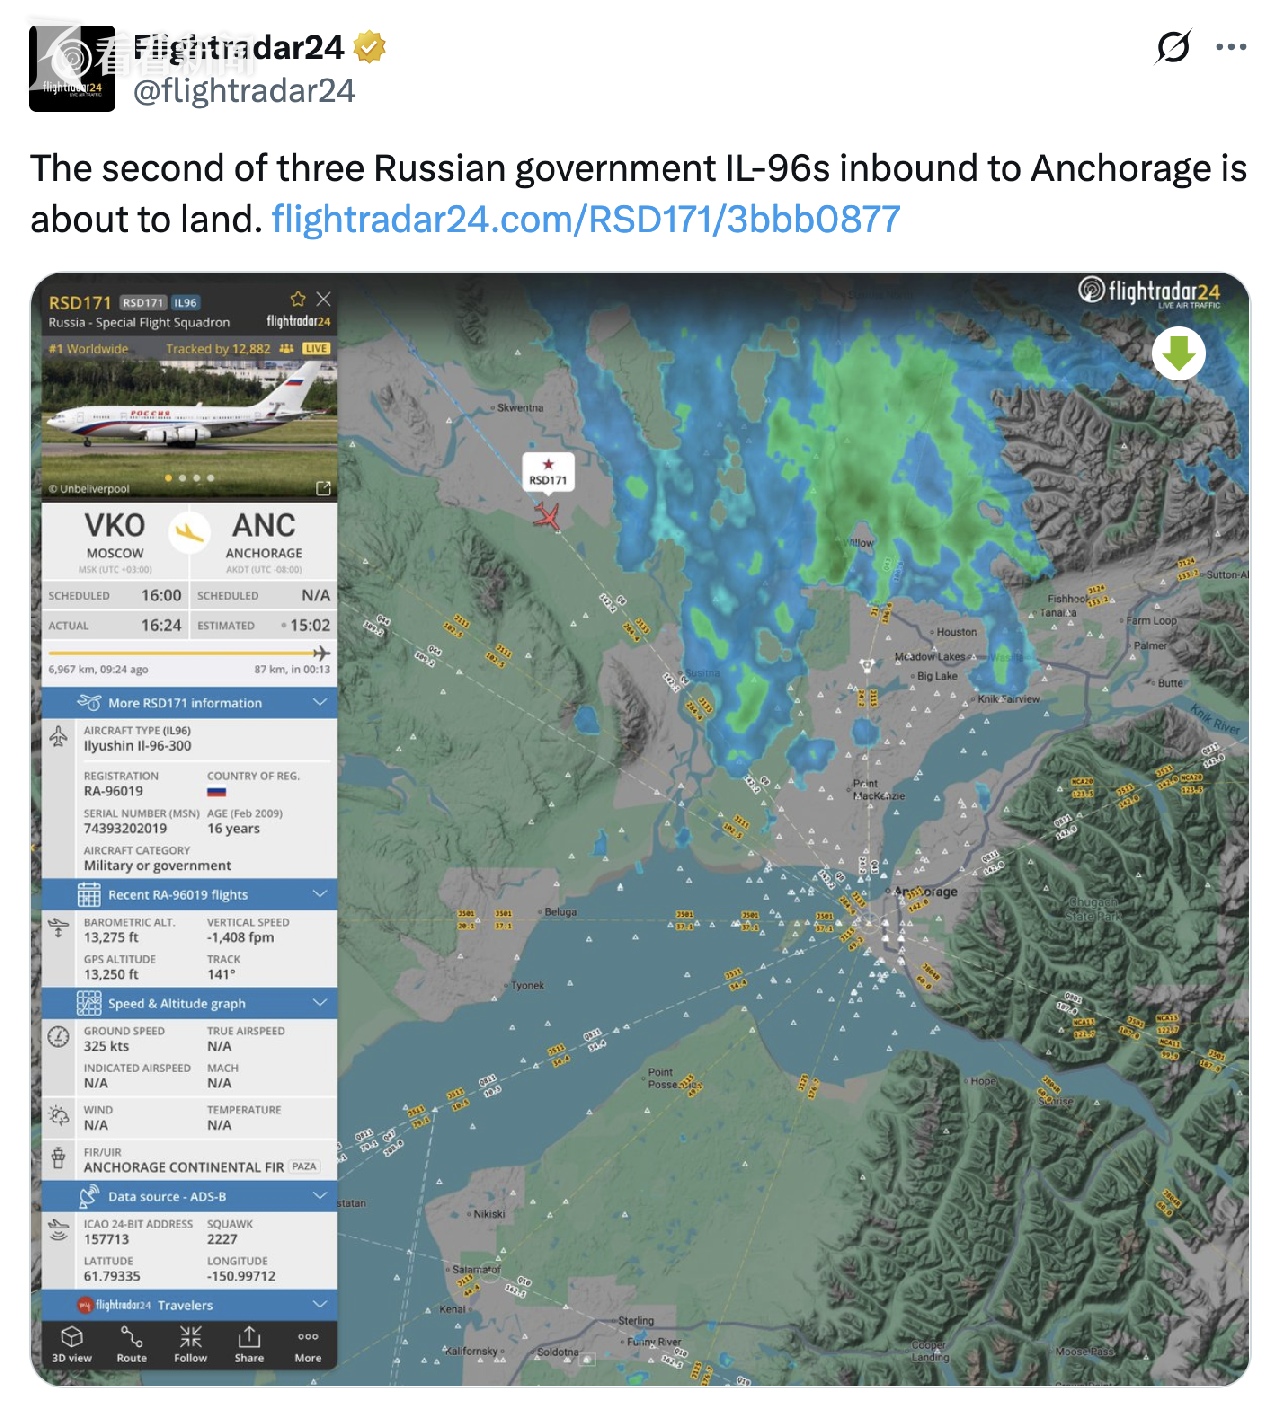Select the second photo carousel dot
1280x1414 pixels.
[x=182, y=478]
